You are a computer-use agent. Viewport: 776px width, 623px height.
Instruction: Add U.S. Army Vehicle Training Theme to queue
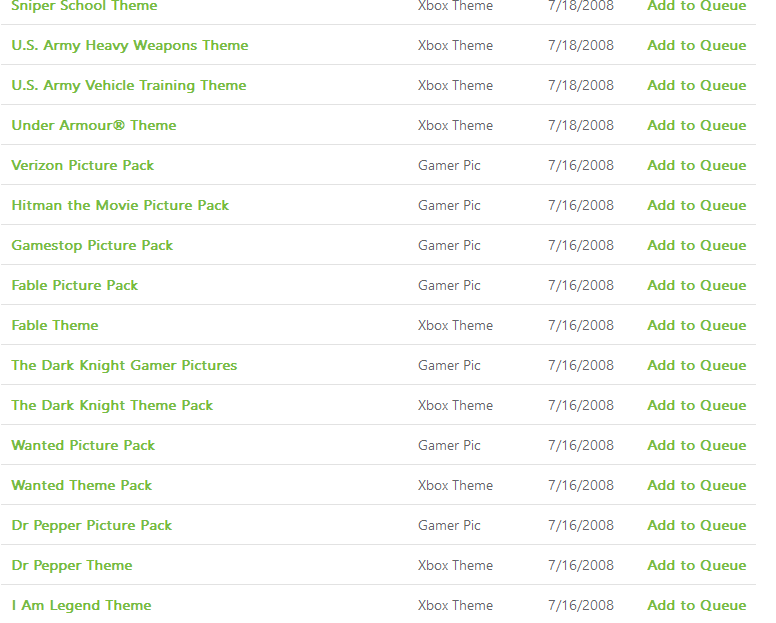tap(697, 86)
